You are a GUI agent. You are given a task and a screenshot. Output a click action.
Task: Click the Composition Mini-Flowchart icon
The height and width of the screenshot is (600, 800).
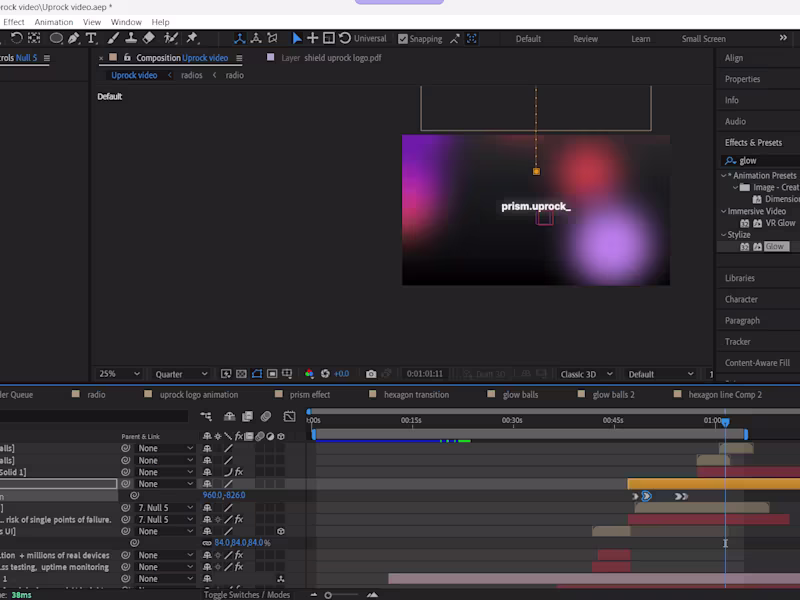click(206, 416)
